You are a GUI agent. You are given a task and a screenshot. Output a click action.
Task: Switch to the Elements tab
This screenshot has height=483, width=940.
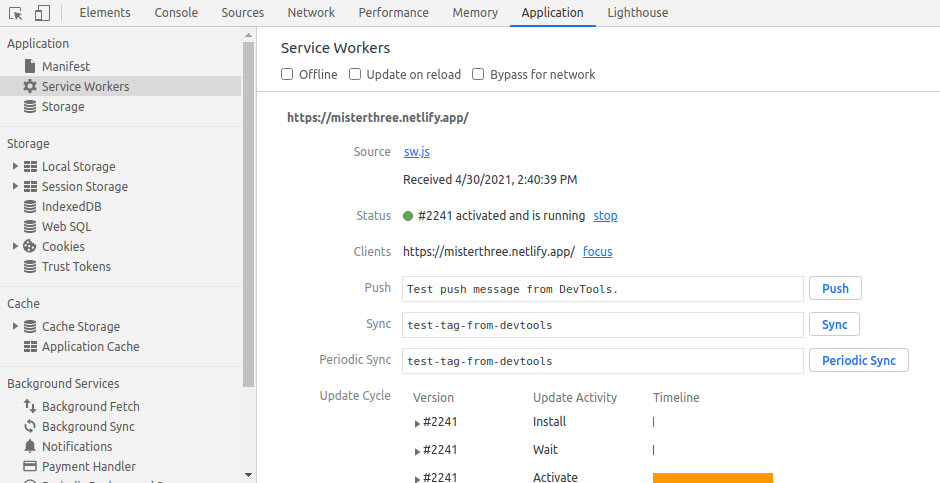(105, 13)
